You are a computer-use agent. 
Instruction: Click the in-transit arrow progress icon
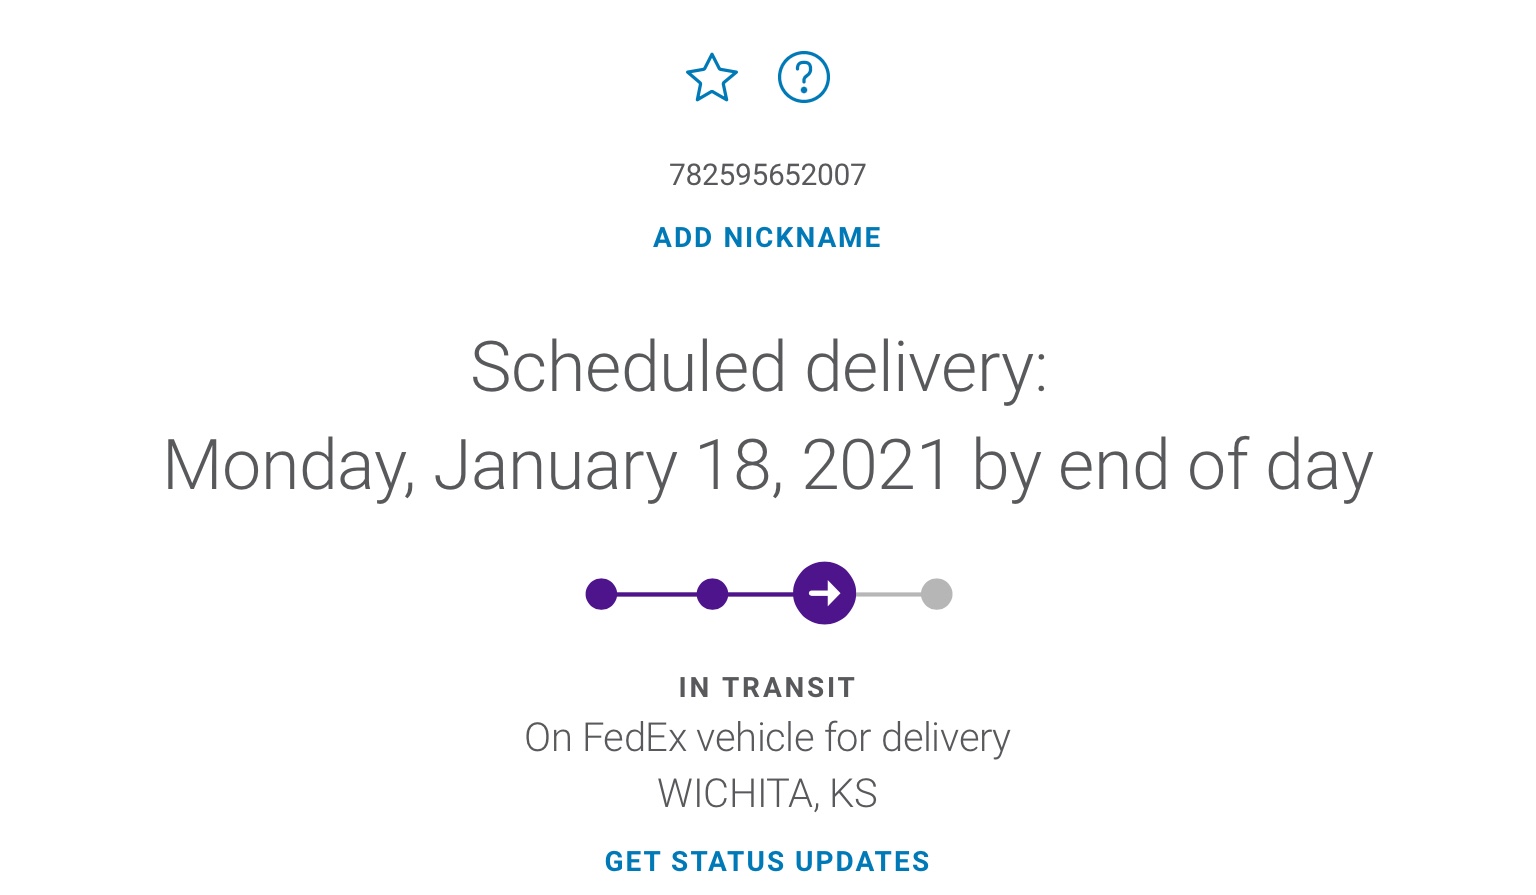tap(824, 594)
